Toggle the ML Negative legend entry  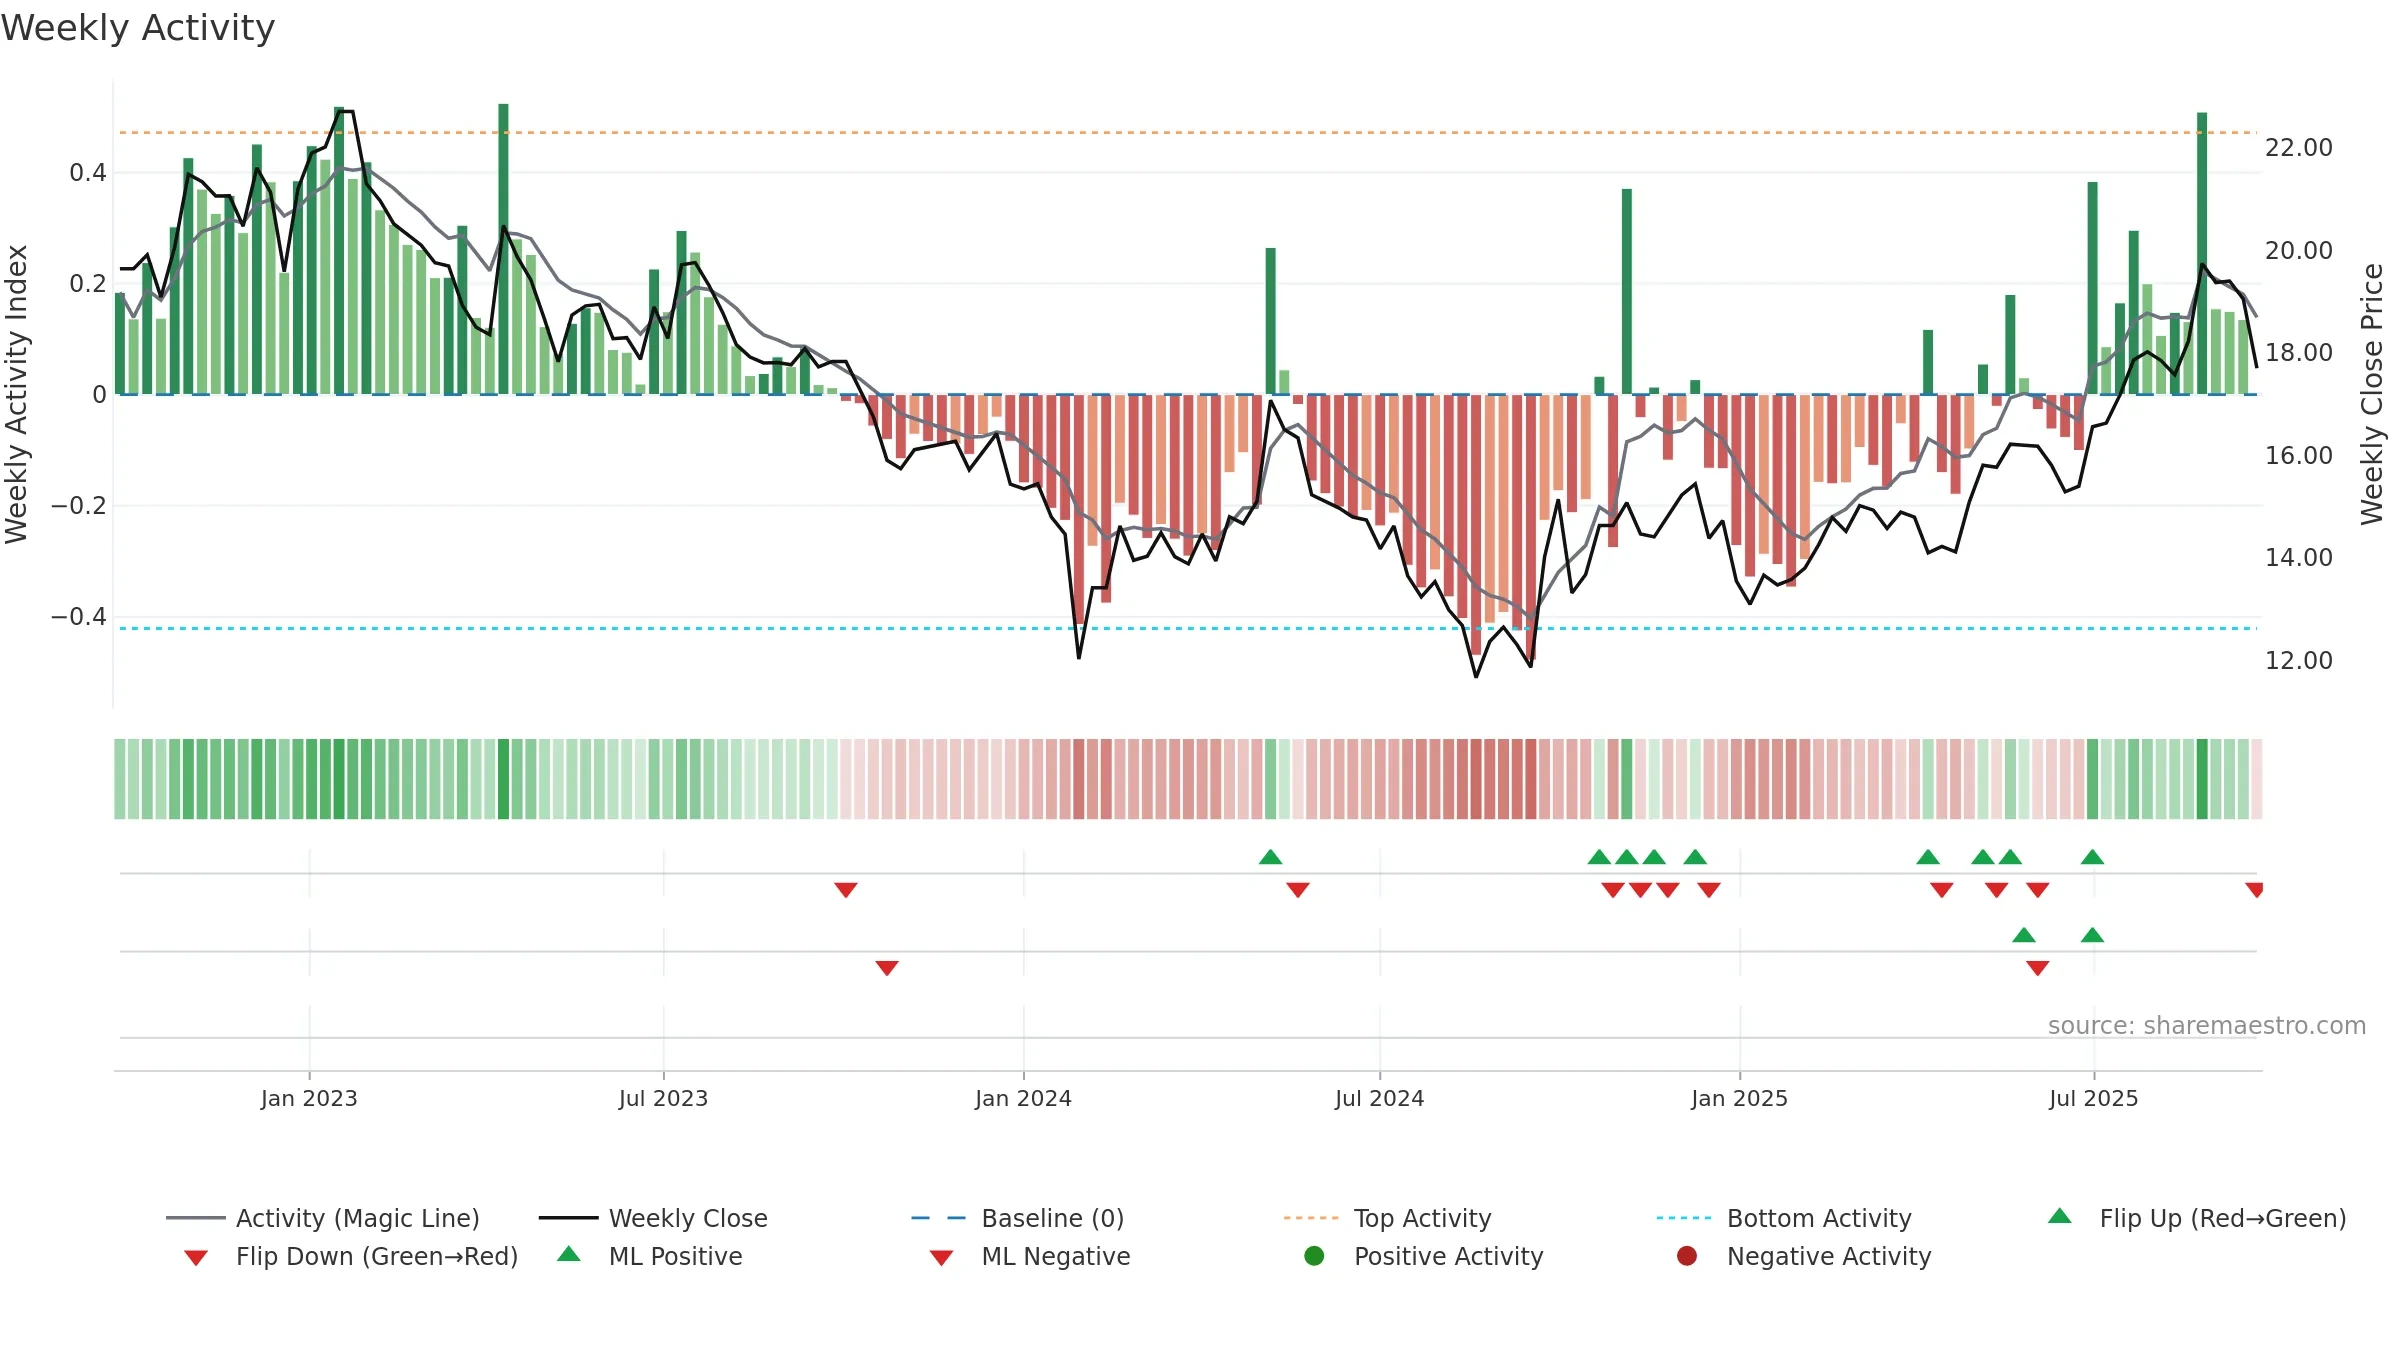click(1030, 1256)
